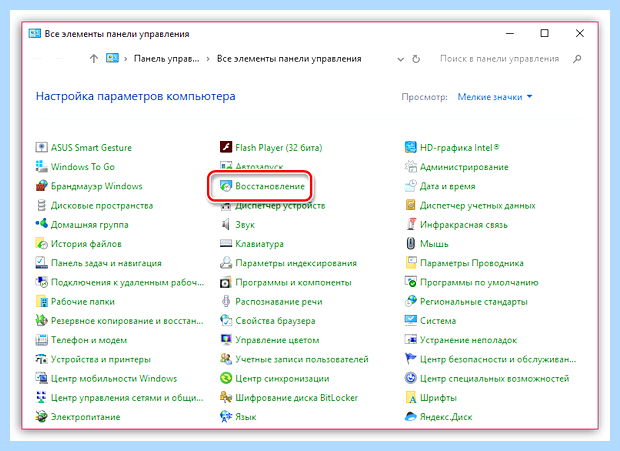620x451 pixels.
Task: Open the ASUS Smart Gesture icon
Action: [41, 148]
